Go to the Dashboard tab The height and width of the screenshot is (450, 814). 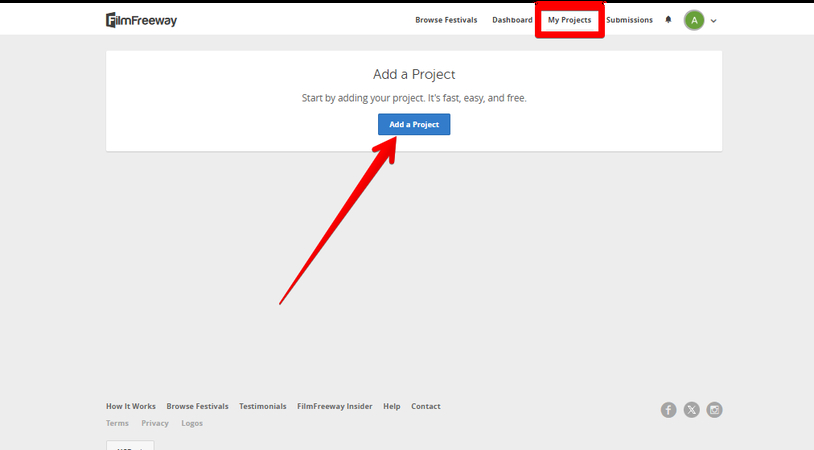pos(512,20)
